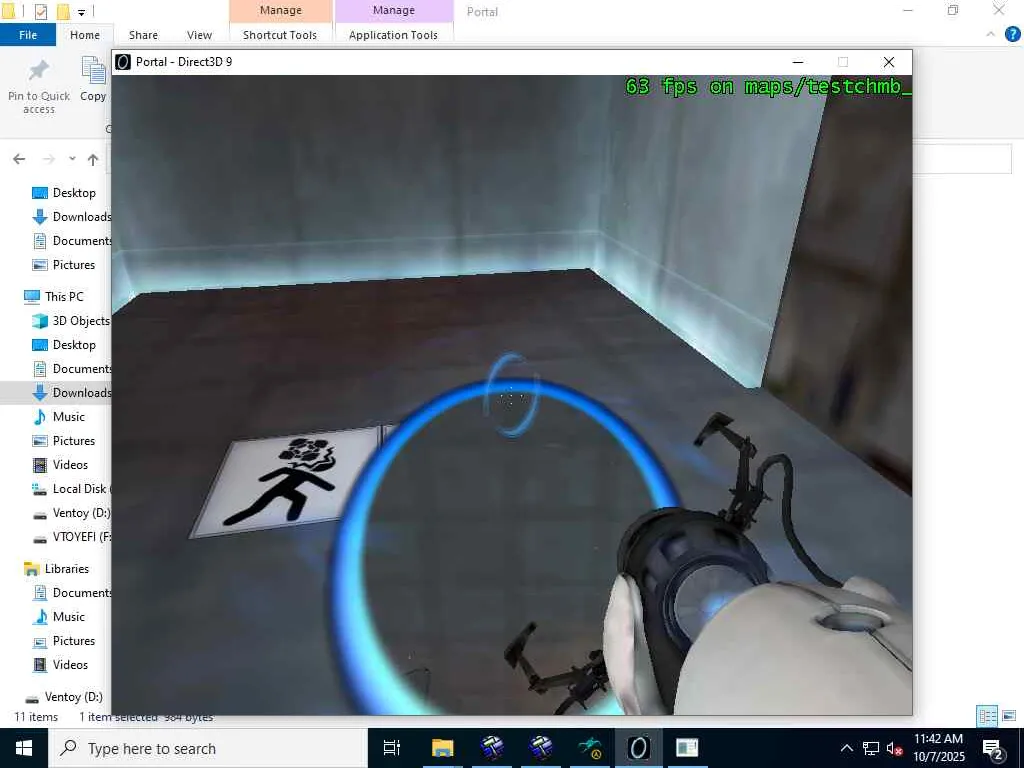The height and width of the screenshot is (768, 1024).
Task: Click the rightmost window app on taskbar
Action: click(687, 748)
